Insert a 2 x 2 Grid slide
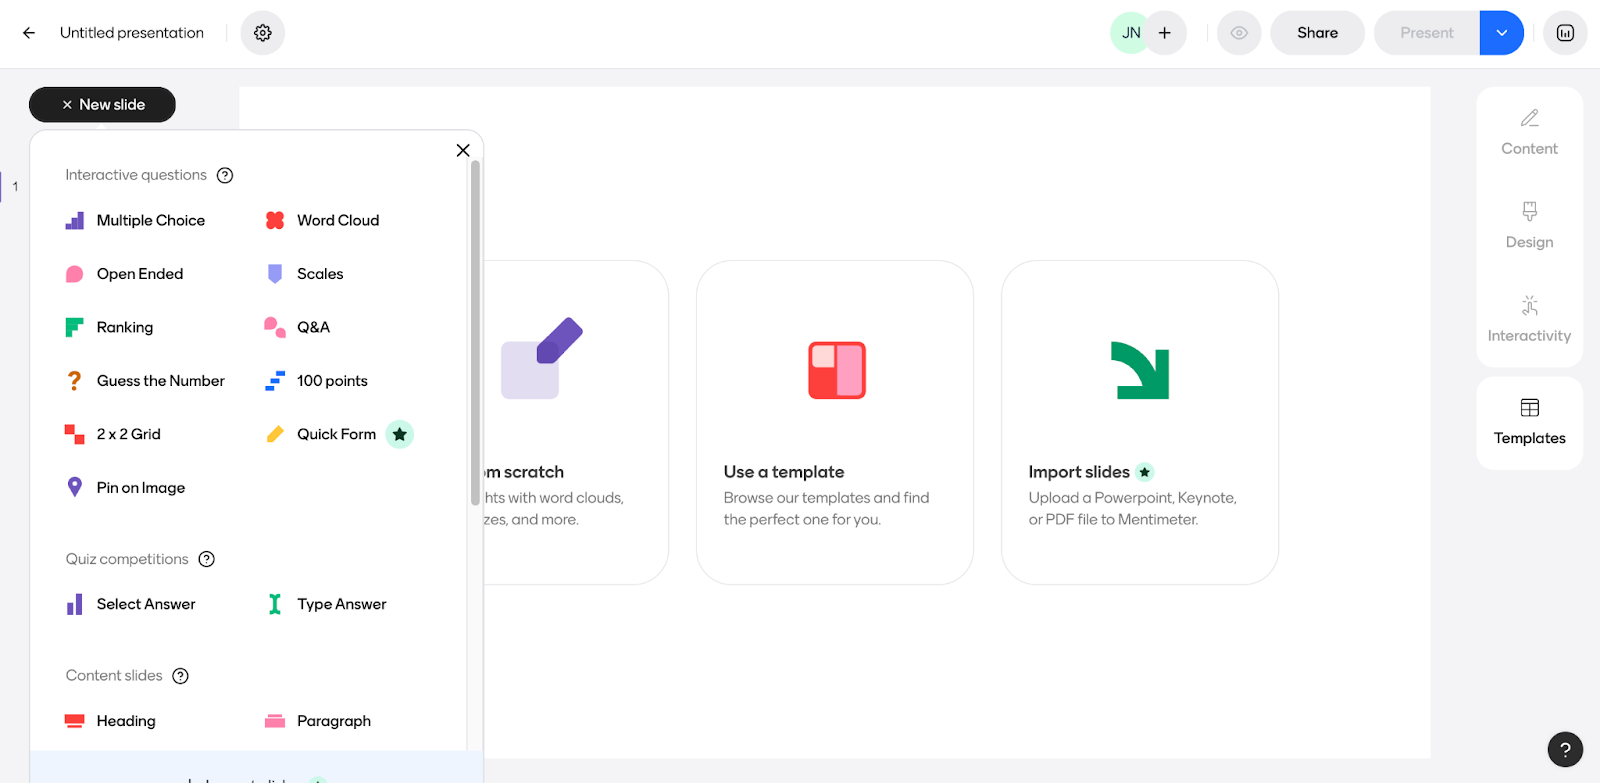Image resolution: width=1600 pixels, height=783 pixels. tap(113, 434)
